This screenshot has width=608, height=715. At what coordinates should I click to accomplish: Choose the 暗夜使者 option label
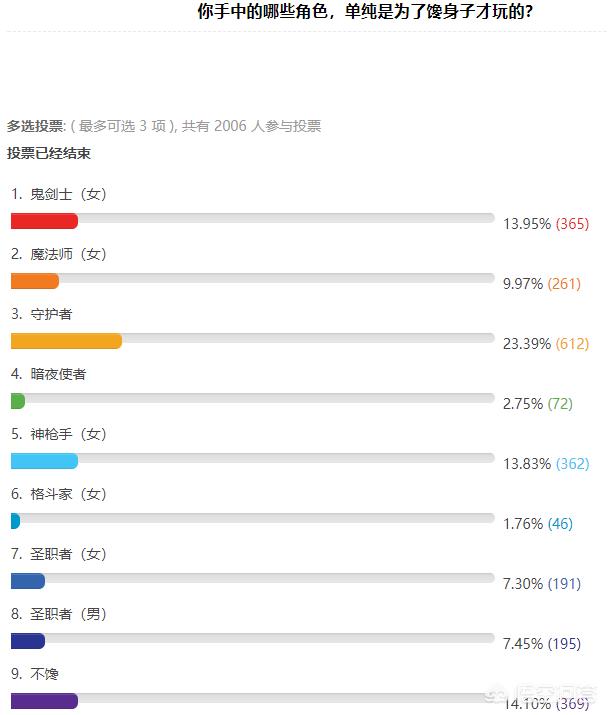[59, 374]
